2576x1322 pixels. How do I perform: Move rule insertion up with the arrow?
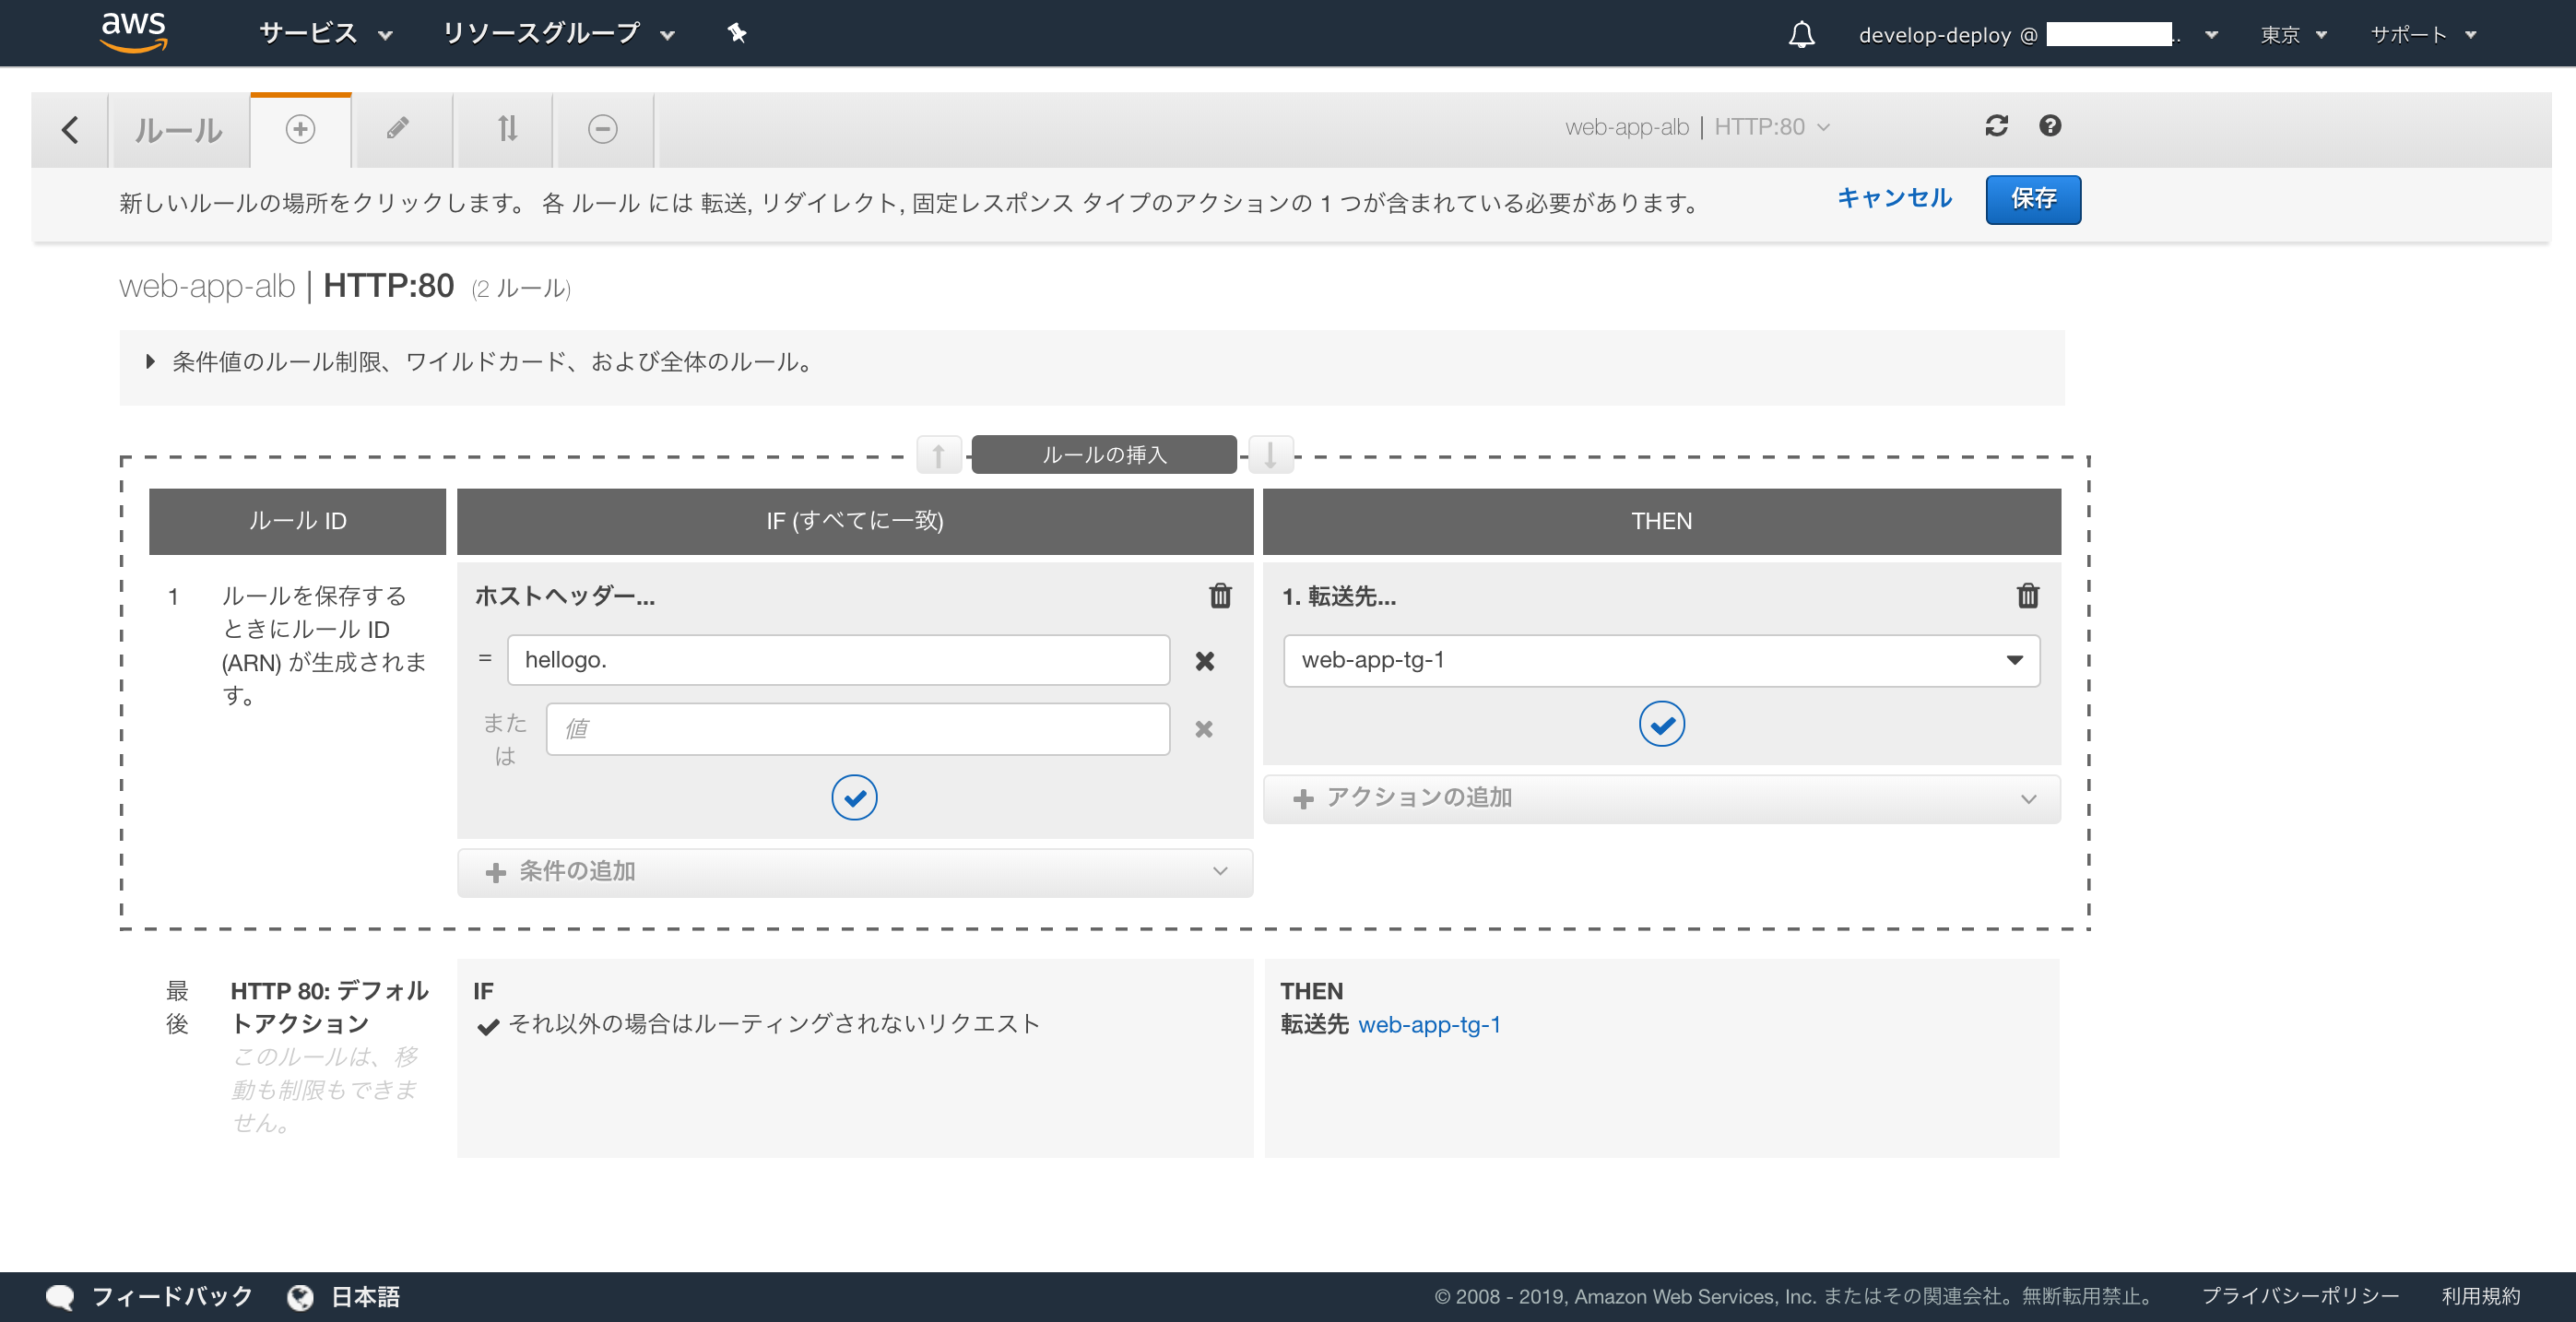(938, 456)
